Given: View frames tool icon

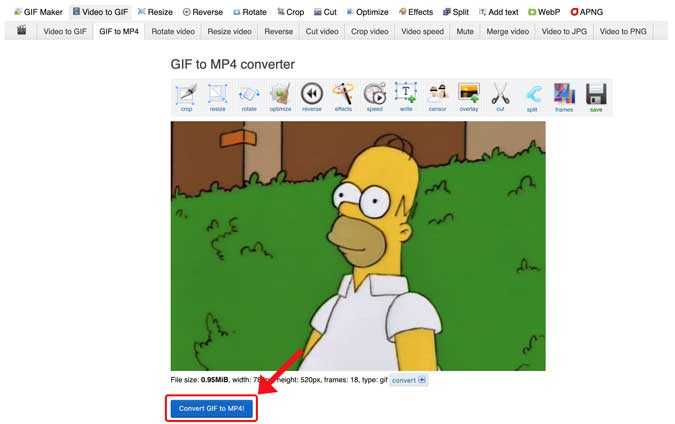Looking at the screenshot, I should click(x=564, y=97).
